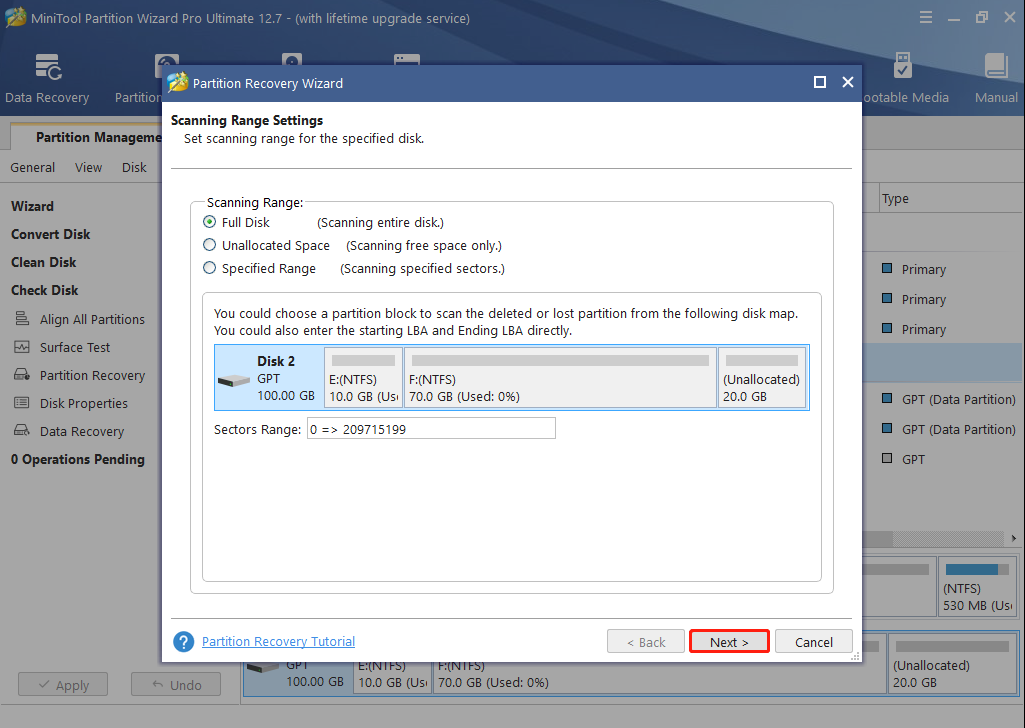
Task: Cancel the Partition Recovery Wizard
Action: tap(814, 642)
